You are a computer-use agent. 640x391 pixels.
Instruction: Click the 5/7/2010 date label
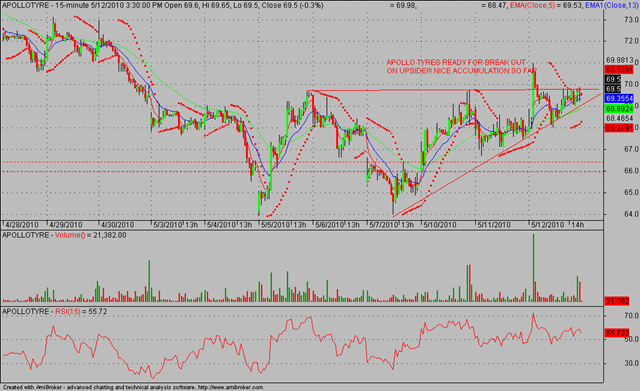(x=384, y=225)
